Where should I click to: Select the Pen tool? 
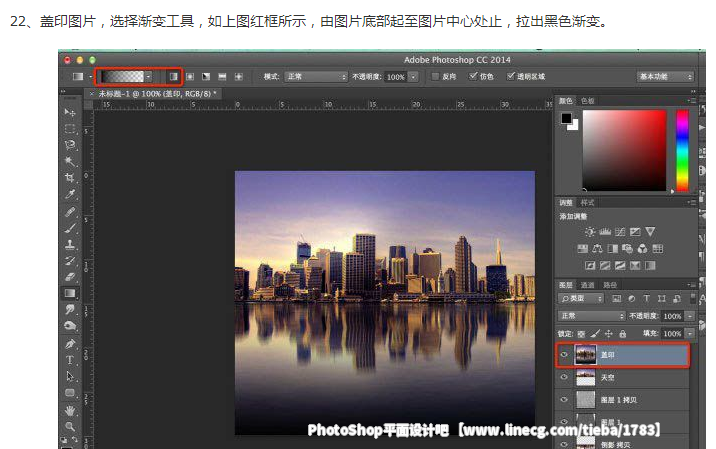coord(69,343)
